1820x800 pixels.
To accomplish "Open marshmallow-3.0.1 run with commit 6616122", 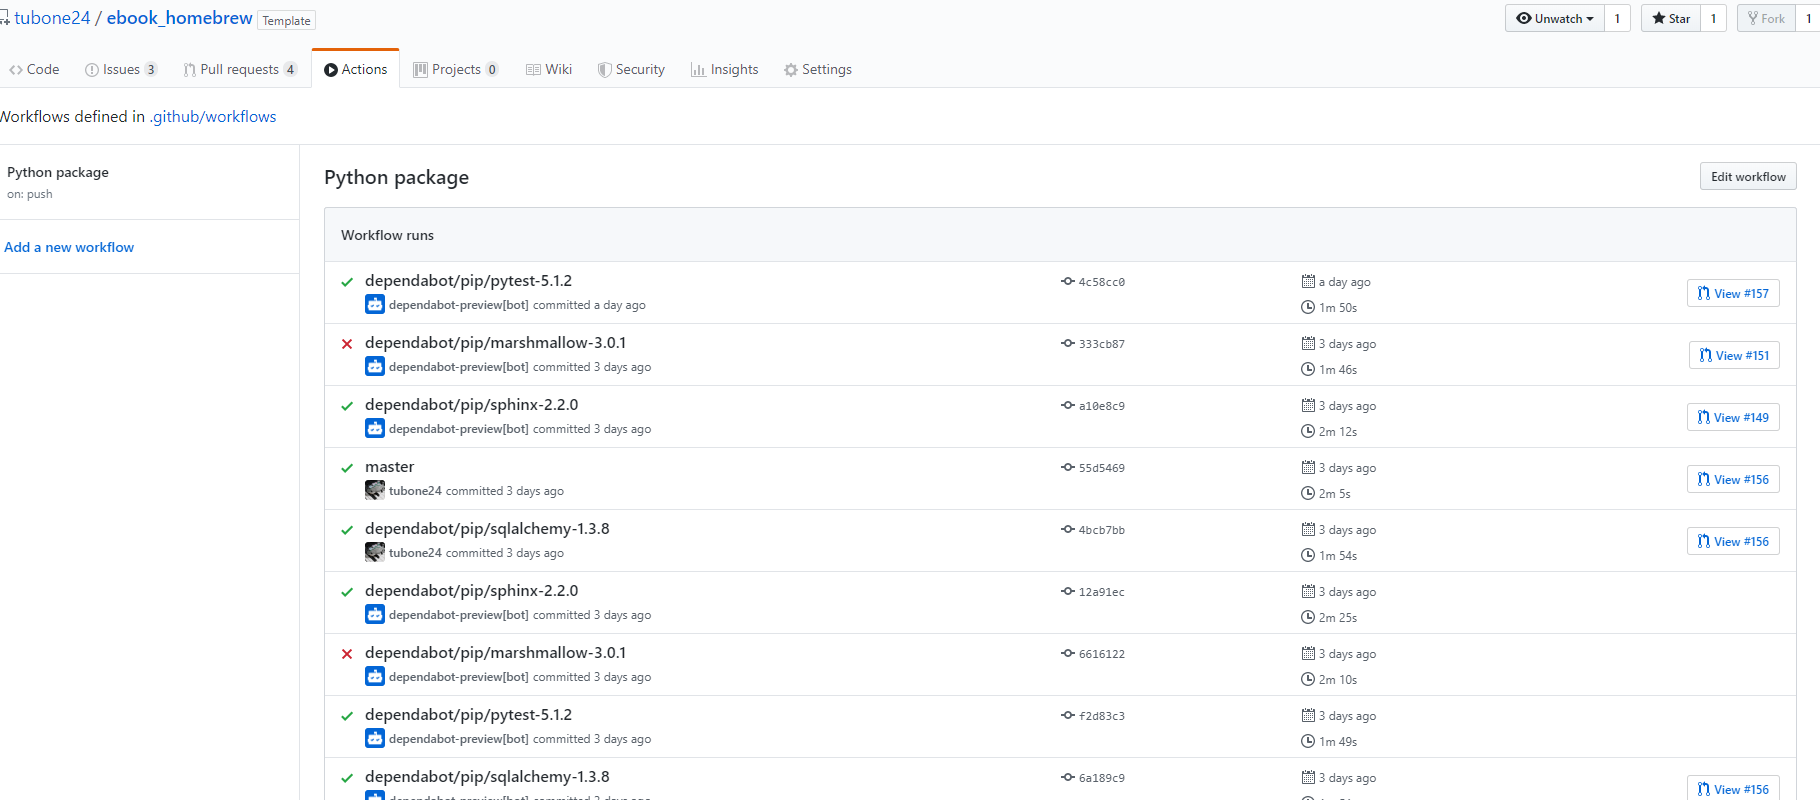I will click(x=495, y=653).
